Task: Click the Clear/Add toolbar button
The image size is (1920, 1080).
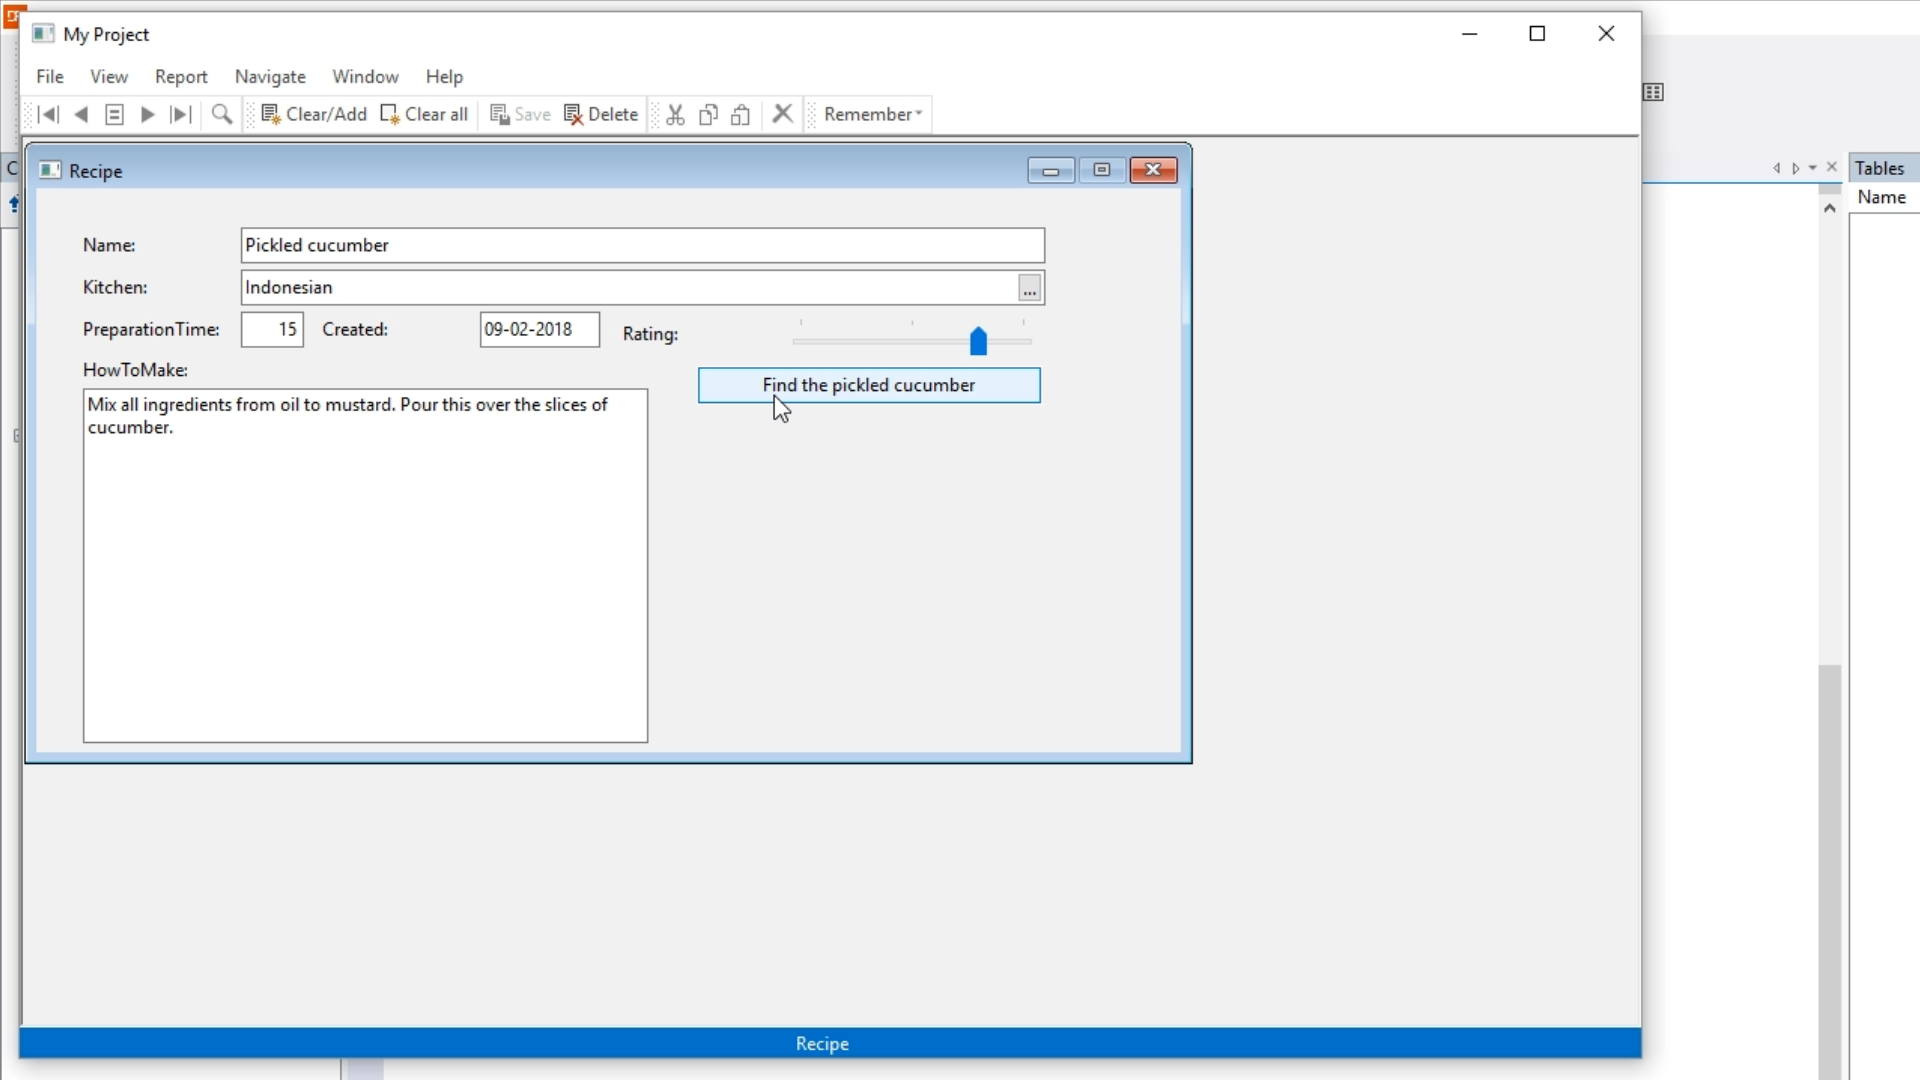Action: (314, 114)
